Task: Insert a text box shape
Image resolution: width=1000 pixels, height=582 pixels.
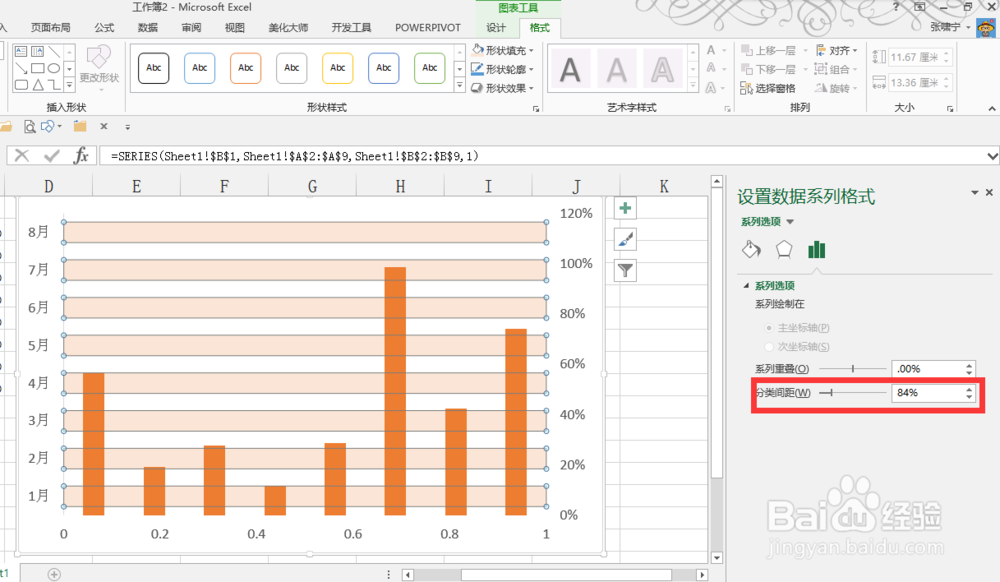Action: 21,52
